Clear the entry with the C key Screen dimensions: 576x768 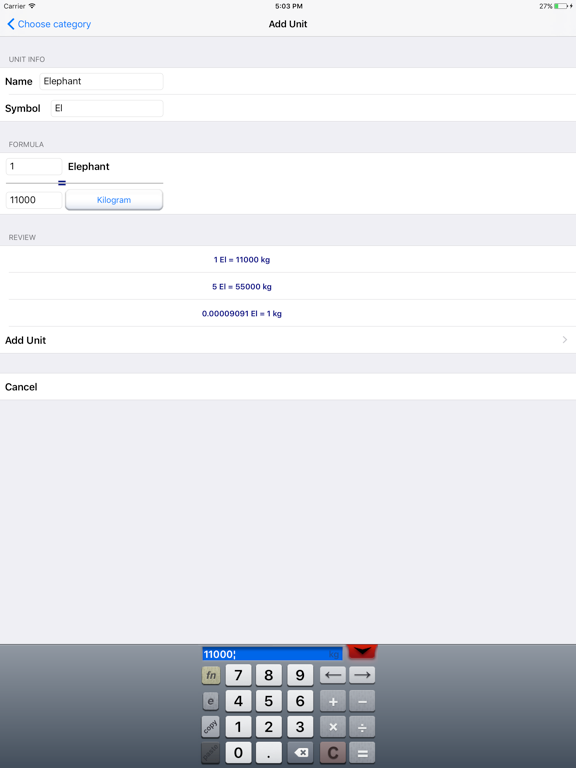tap(333, 752)
